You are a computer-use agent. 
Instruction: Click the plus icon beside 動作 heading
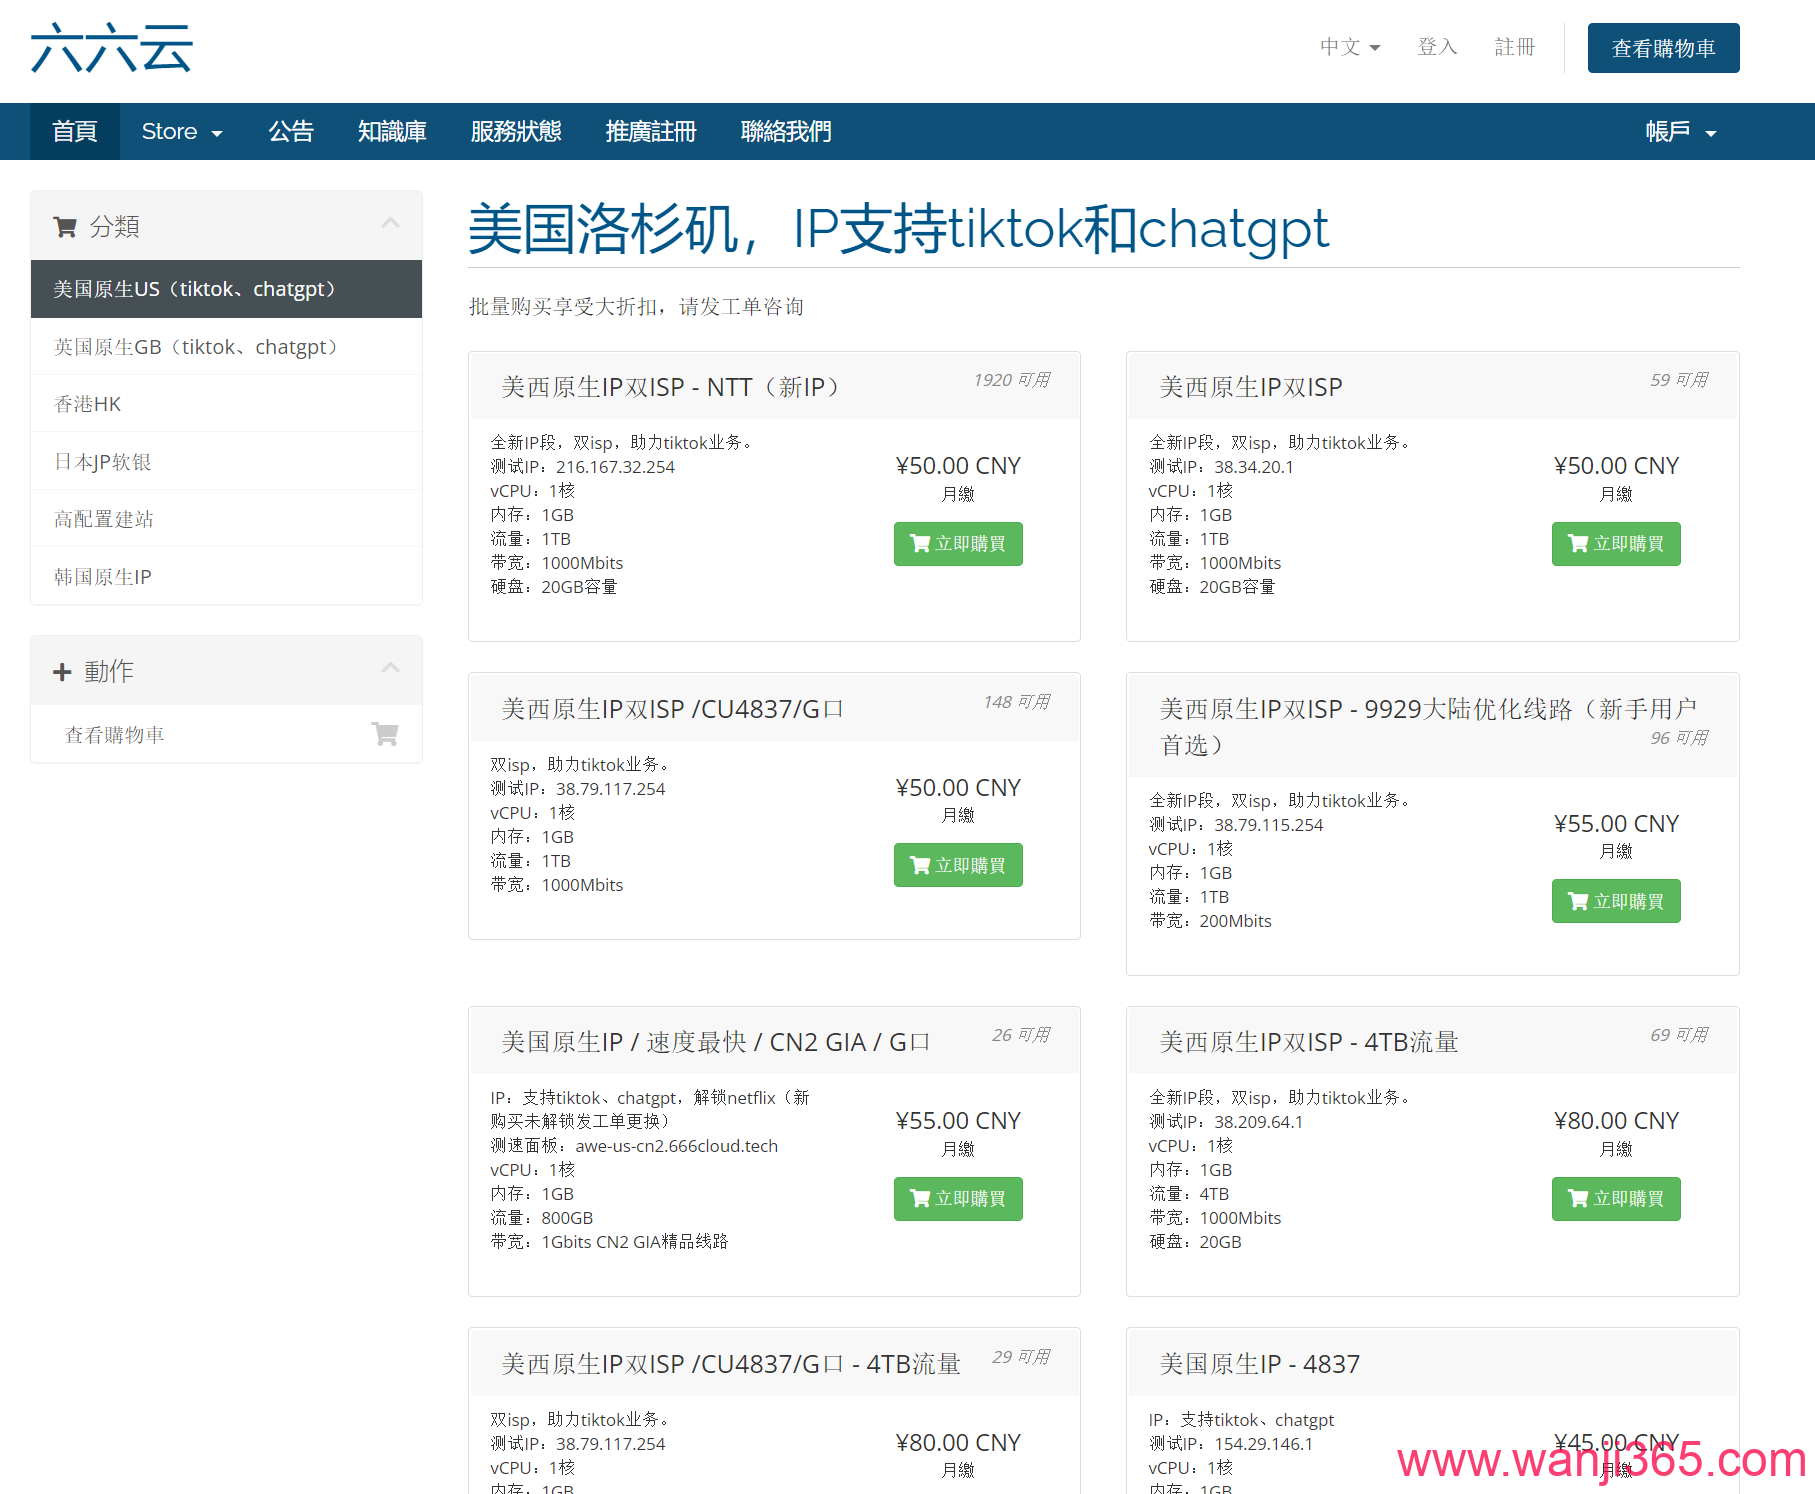tap(62, 671)
